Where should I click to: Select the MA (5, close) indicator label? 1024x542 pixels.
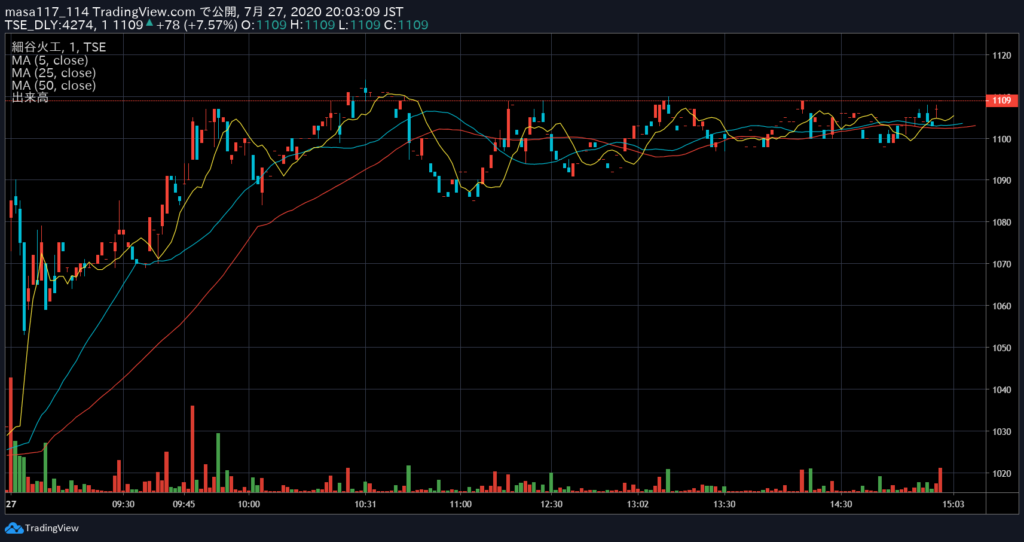coord(50,61)
